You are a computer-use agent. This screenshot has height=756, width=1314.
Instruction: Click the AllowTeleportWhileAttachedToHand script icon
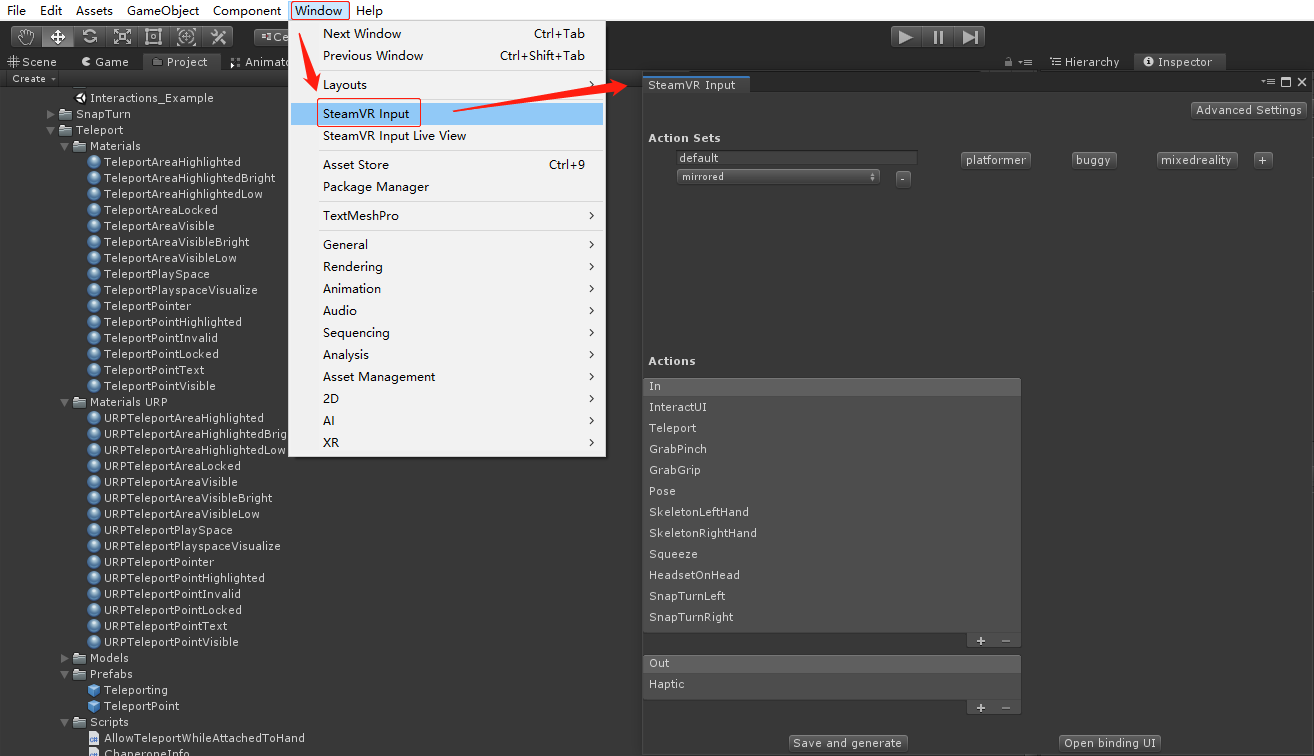[x=95, y=738]
